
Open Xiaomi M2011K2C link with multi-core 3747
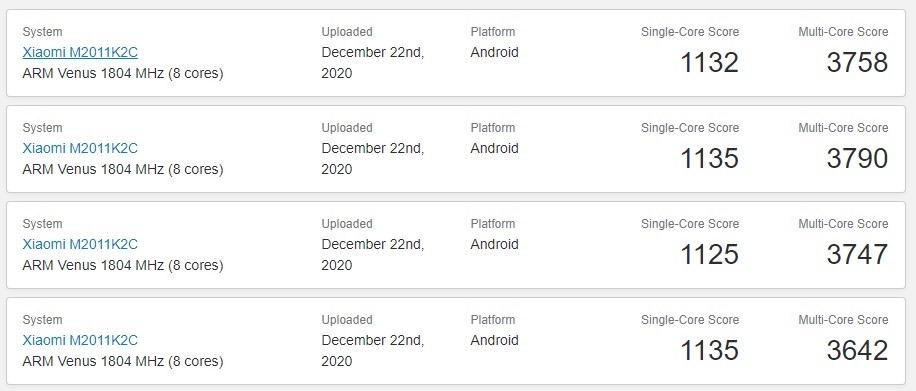pos(80,244)
